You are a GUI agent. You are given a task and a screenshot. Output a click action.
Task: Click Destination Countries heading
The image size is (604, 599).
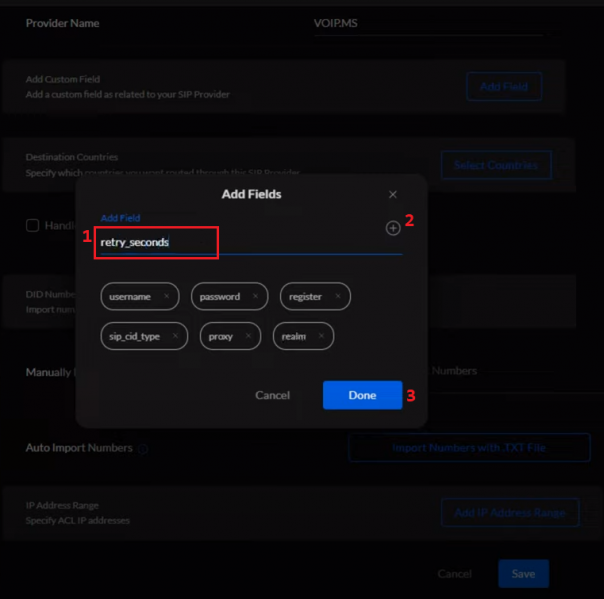click(72, 157)
